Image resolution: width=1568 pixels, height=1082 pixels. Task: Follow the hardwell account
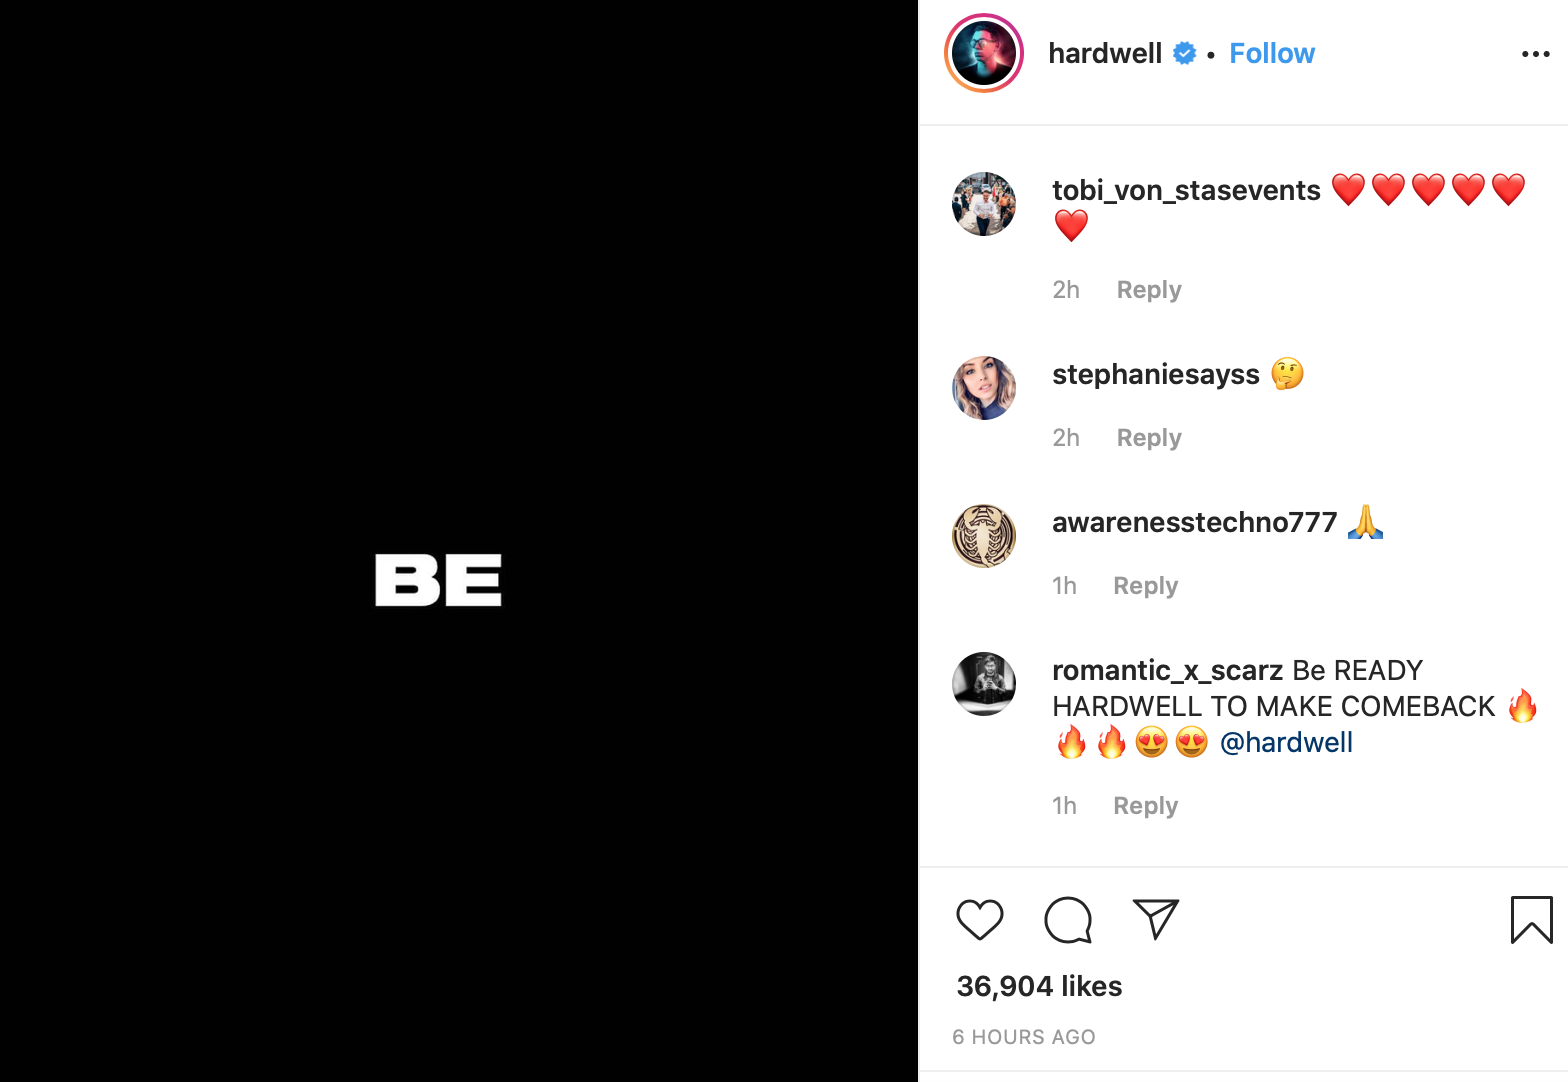(1271, 54)
